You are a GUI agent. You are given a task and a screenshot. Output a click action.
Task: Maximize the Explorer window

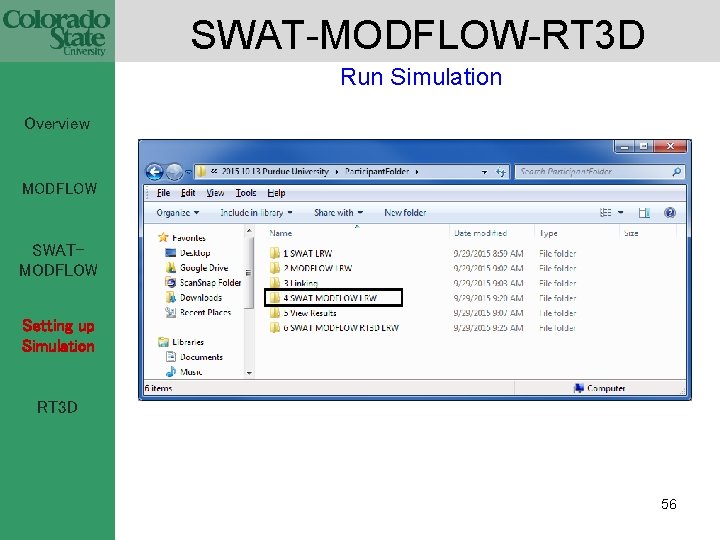click(x=644, y=146)
